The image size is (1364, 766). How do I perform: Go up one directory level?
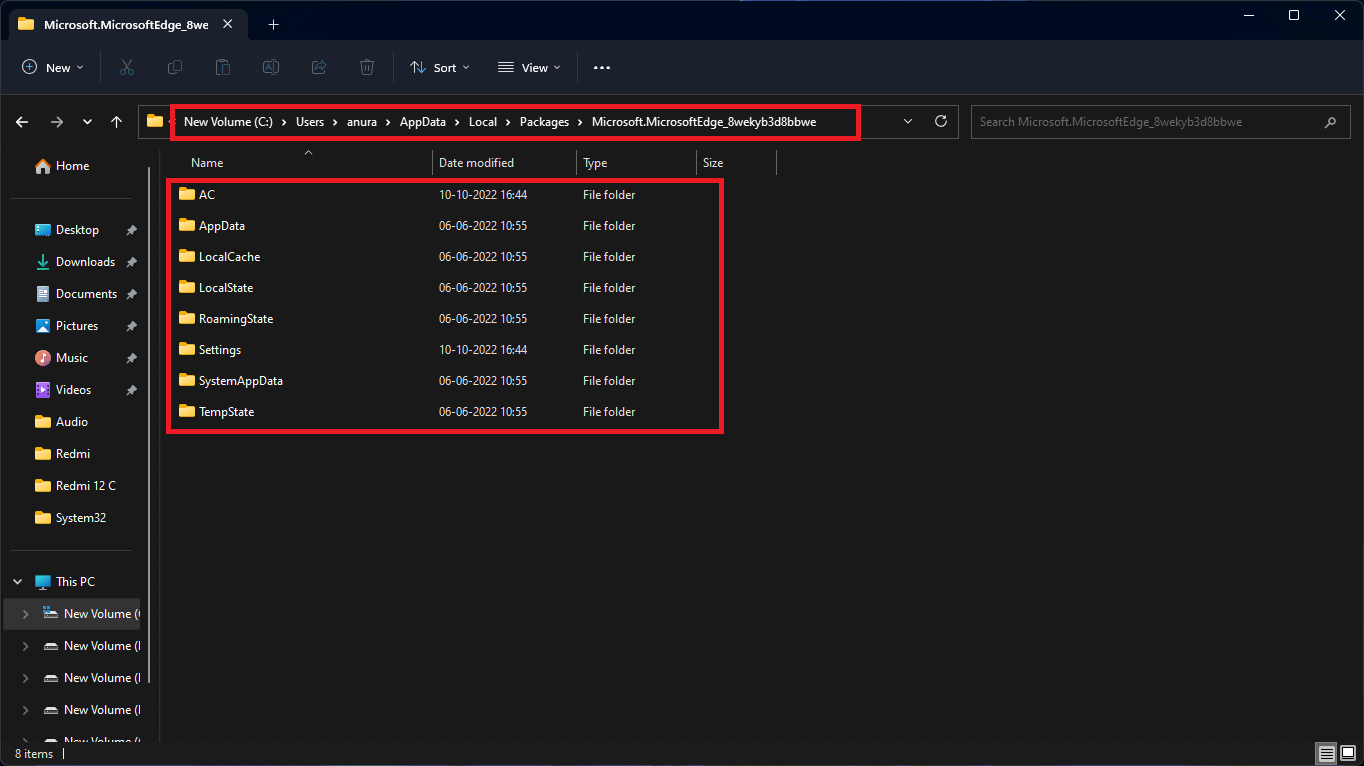coord(116,122)
